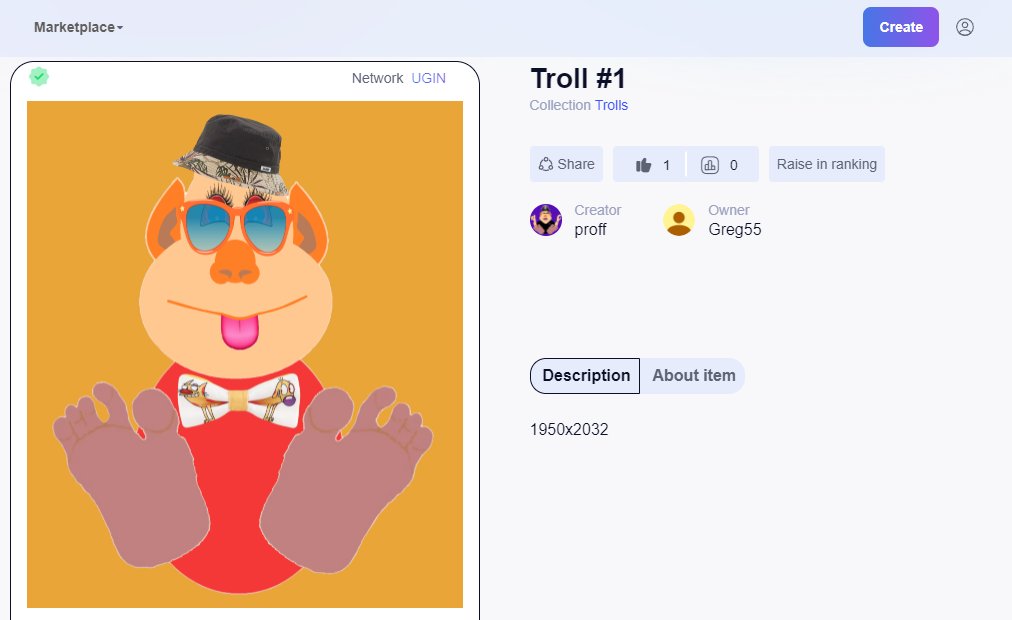1012x620 pixels.
Task: Click the creator name proff
Action: 591,230
